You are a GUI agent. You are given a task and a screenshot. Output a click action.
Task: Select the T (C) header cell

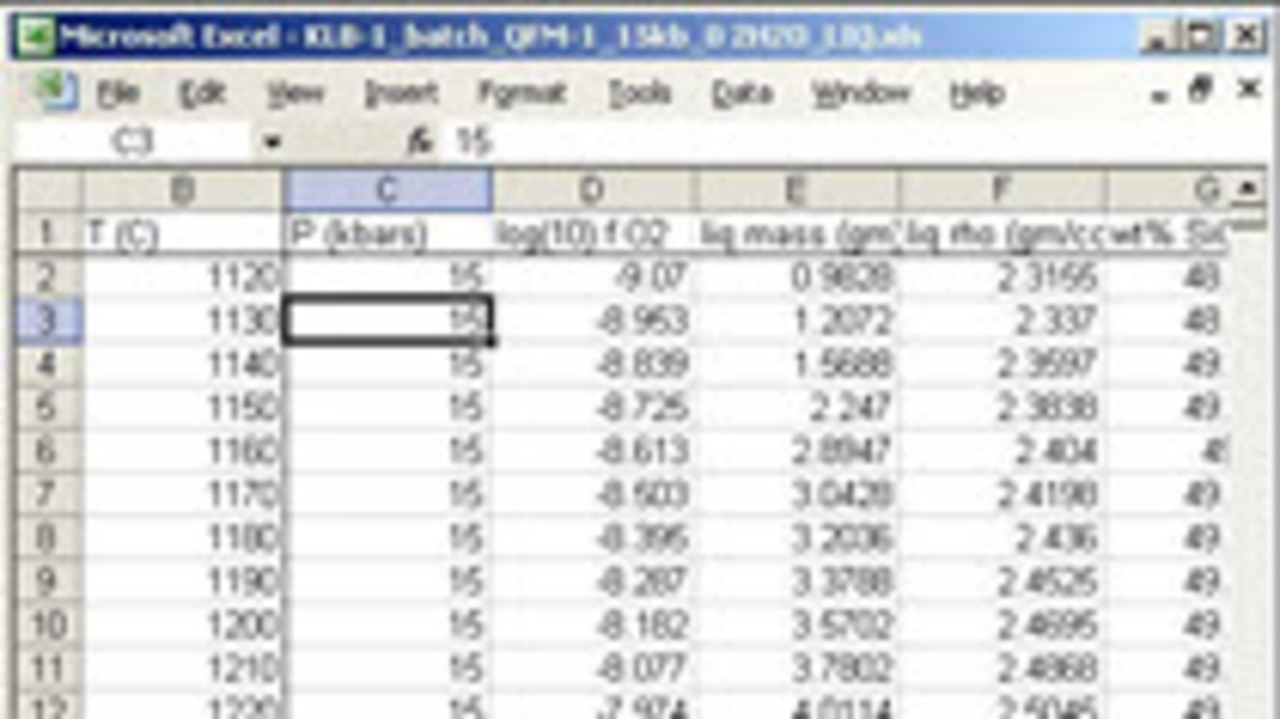(x=182, y=234)
